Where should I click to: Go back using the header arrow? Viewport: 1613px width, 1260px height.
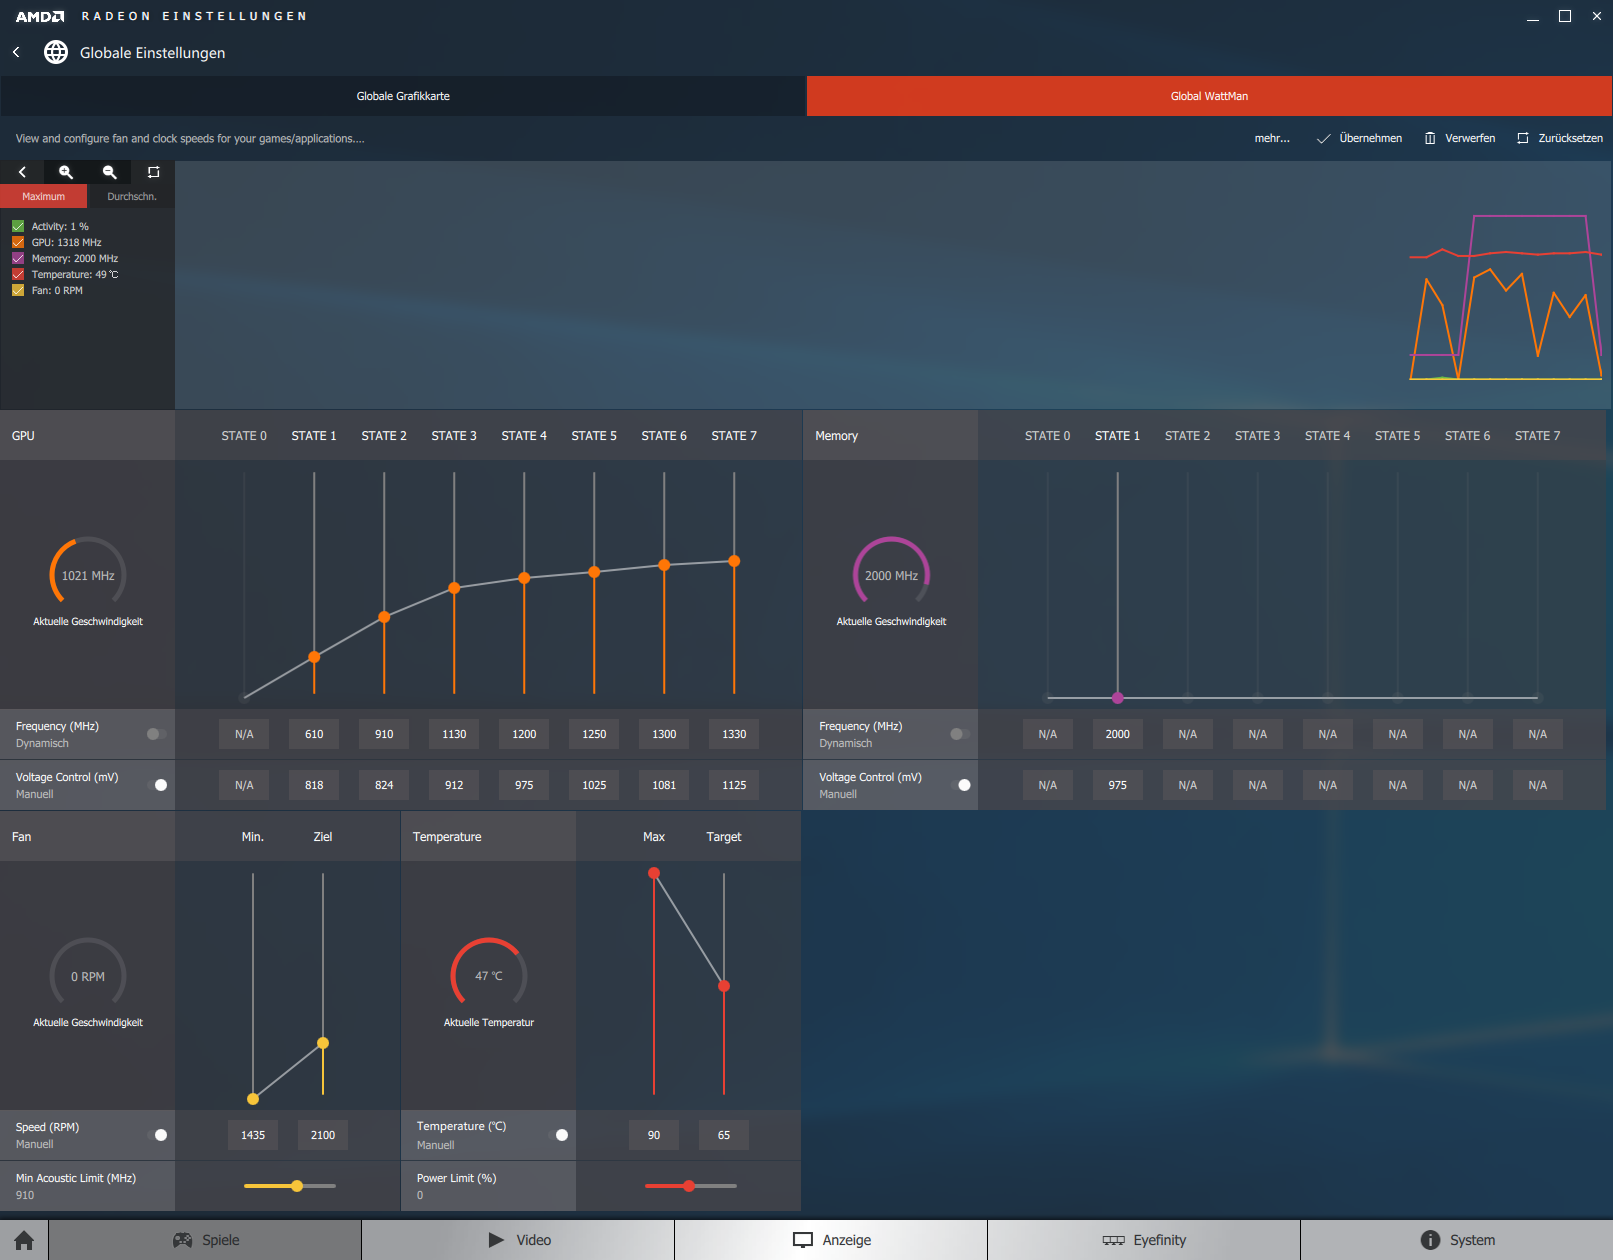point(16,52)
